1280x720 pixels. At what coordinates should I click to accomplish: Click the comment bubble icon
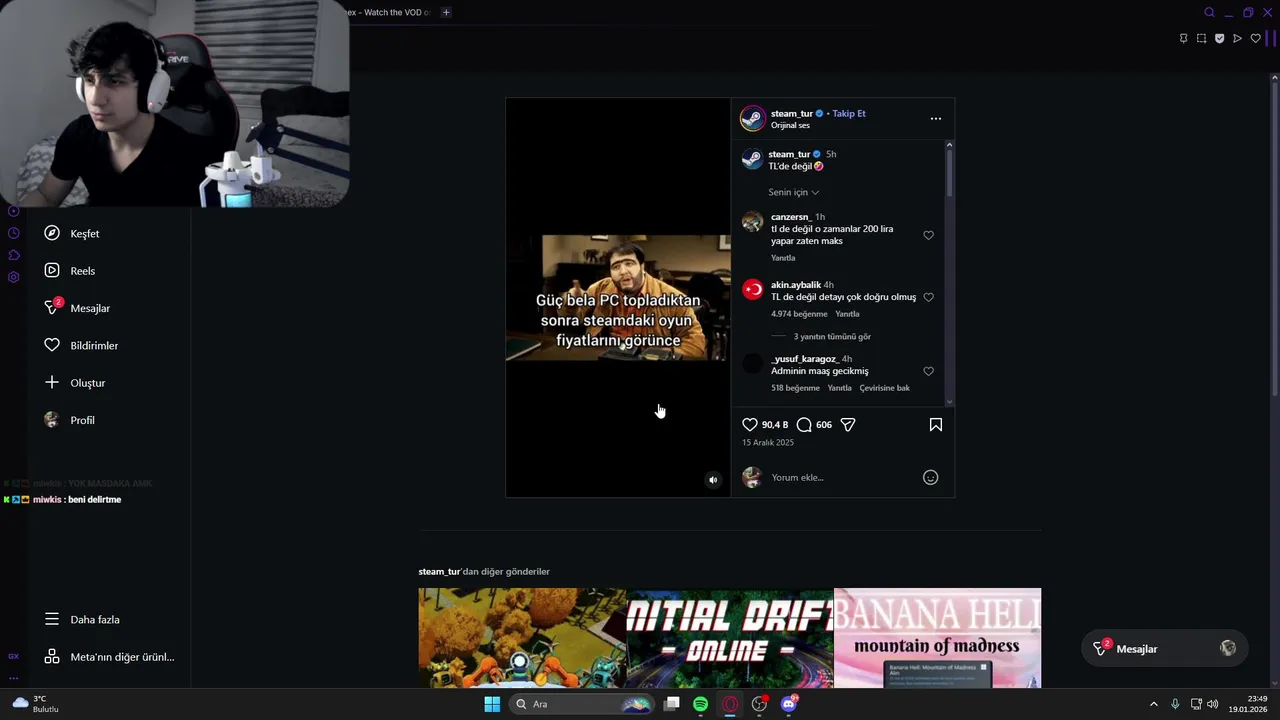804,425
